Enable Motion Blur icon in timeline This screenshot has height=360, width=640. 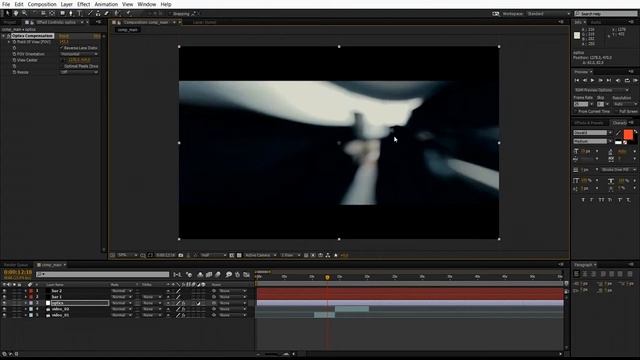pos(218,275)
